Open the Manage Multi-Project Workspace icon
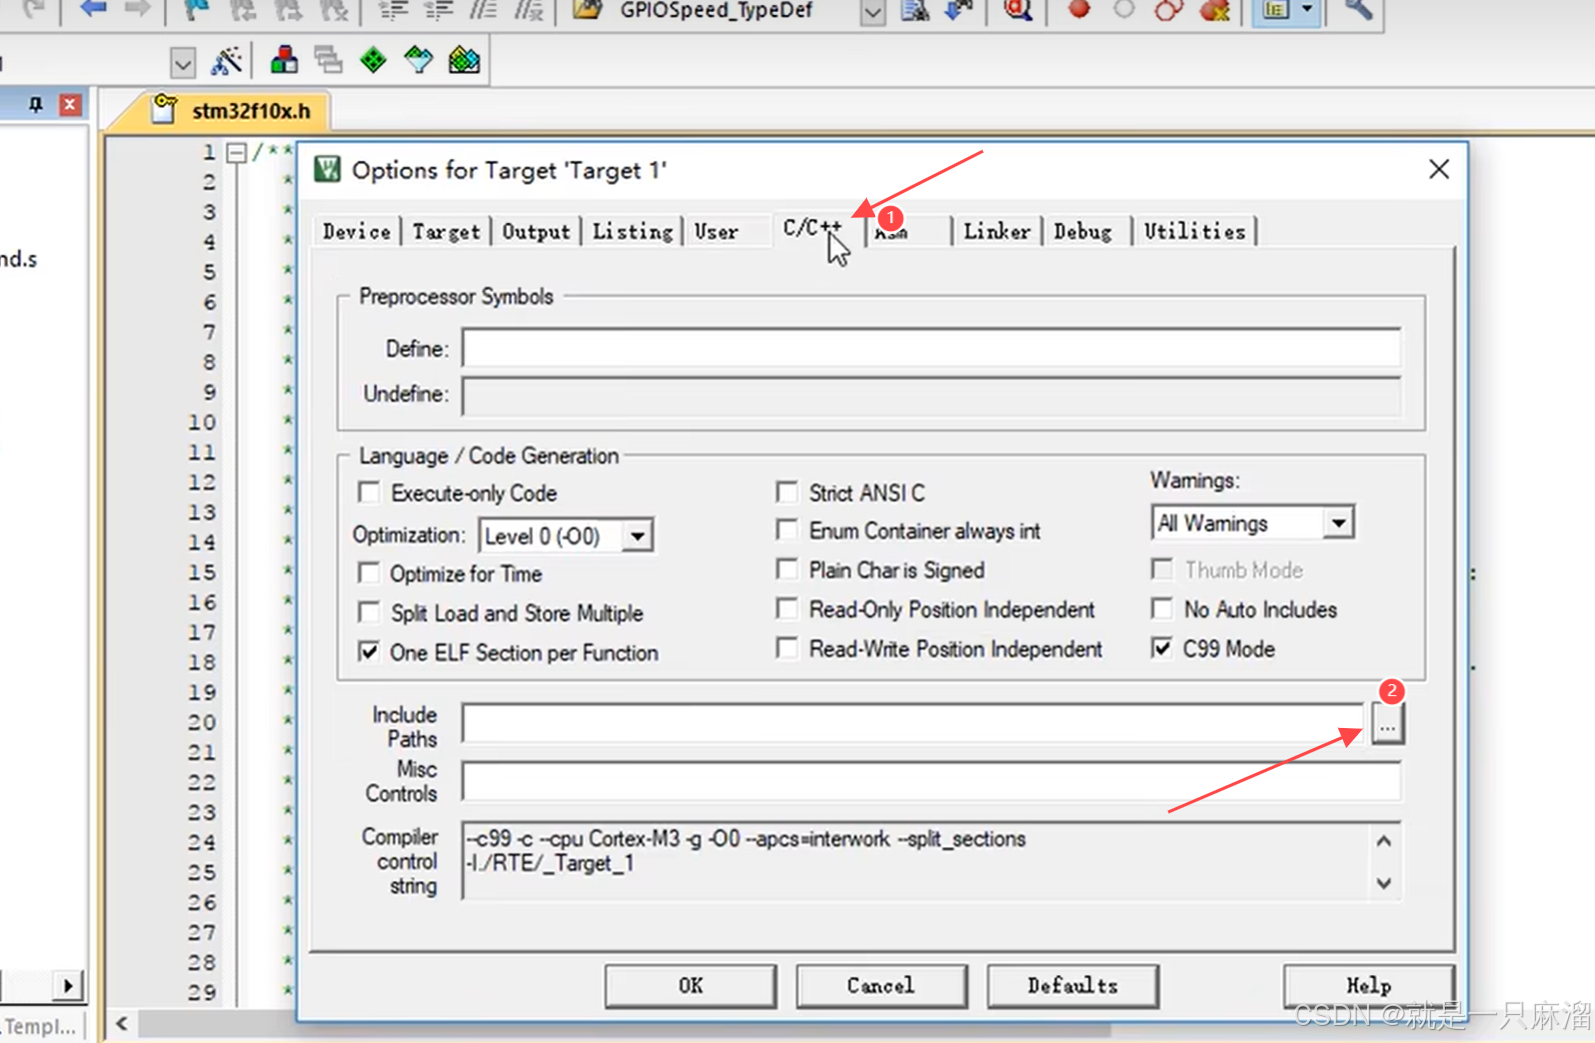The width and height of the screenshot is (1595, 1043). coord(328,60)
